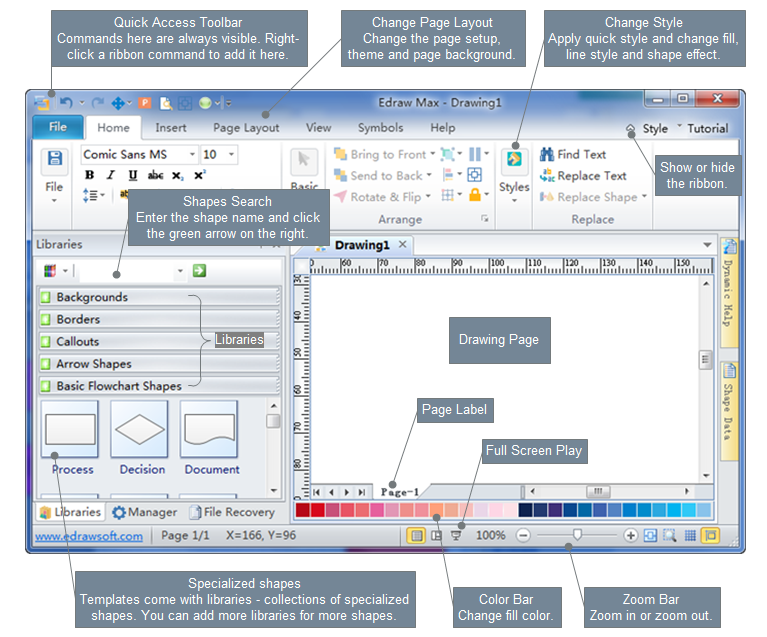Click the print preview icon in quick toolbar
This screenshot has width=767, height=637.
166,103
